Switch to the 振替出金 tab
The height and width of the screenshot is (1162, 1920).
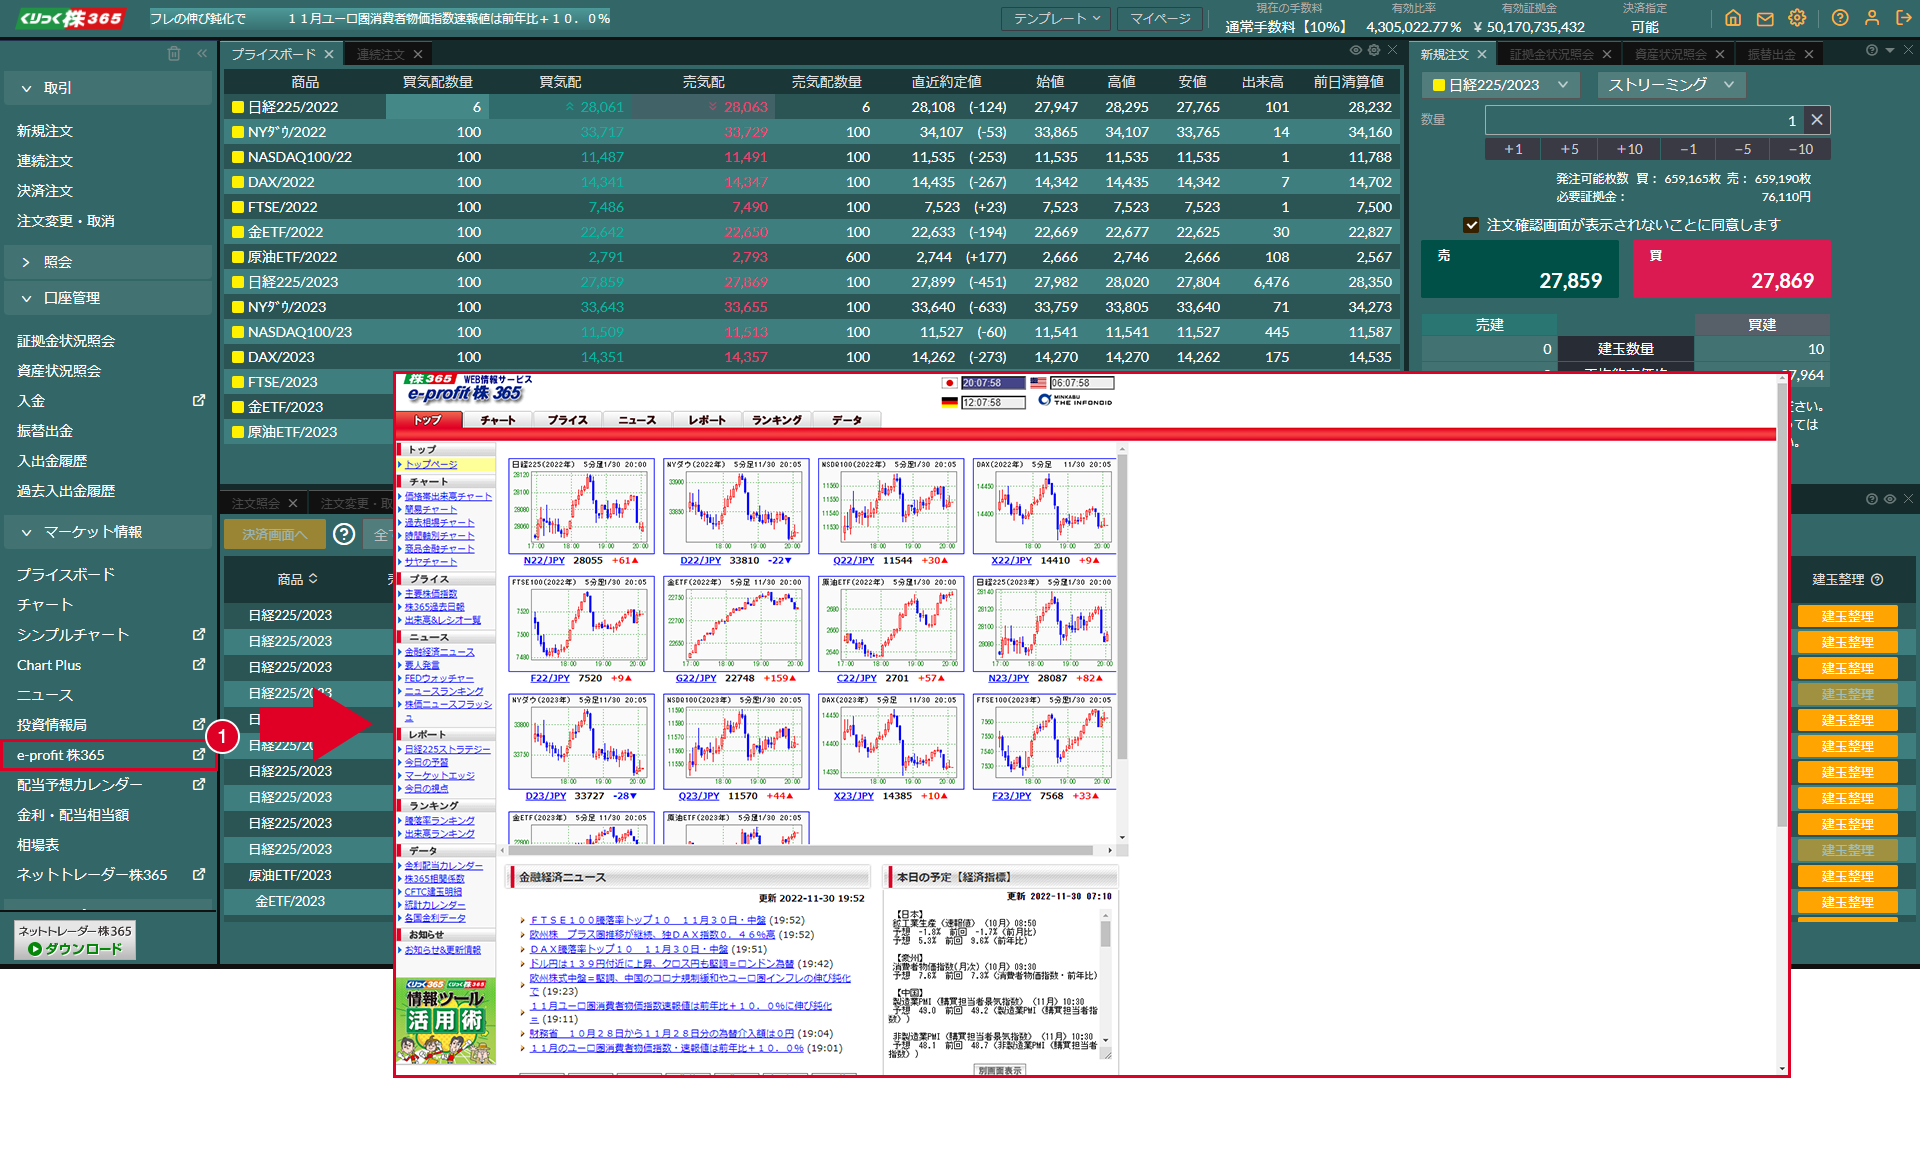tap(1771, 54)
